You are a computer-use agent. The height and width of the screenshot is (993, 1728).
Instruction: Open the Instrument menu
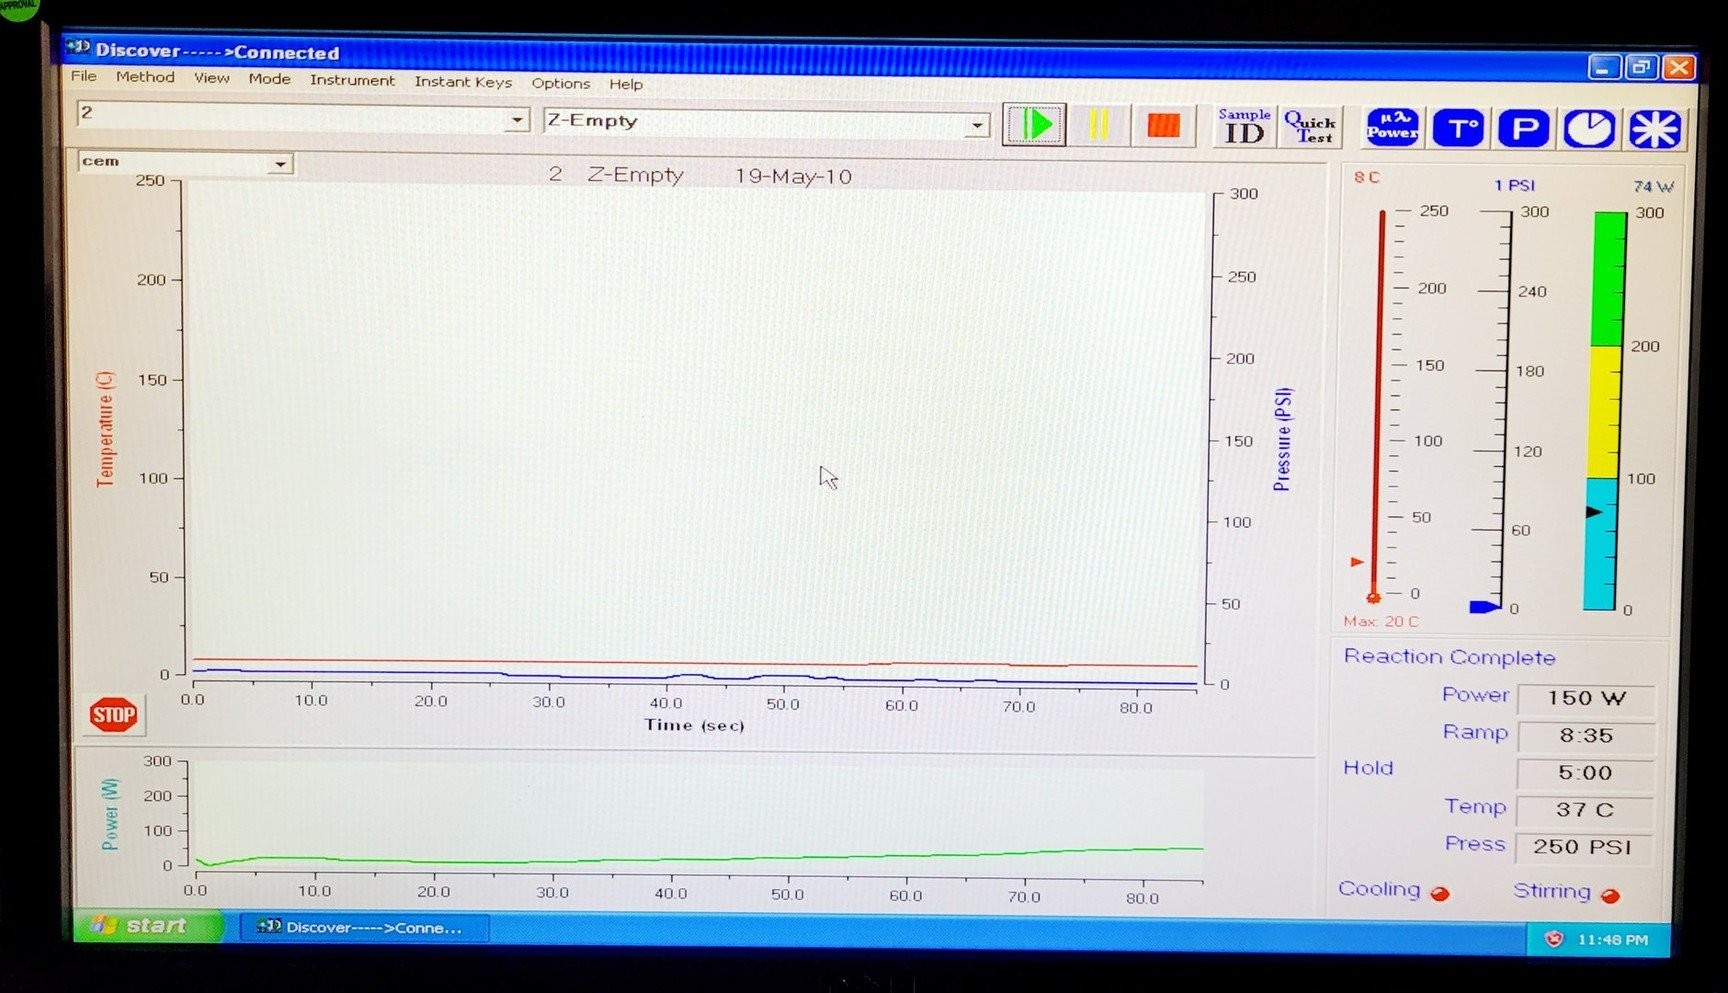coord(352,81)
